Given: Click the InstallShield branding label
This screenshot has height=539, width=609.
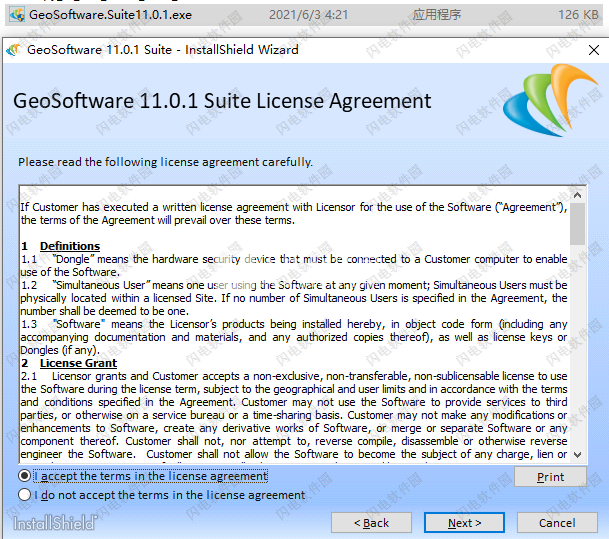Looking at the screenshot, I should pos(55,523).
